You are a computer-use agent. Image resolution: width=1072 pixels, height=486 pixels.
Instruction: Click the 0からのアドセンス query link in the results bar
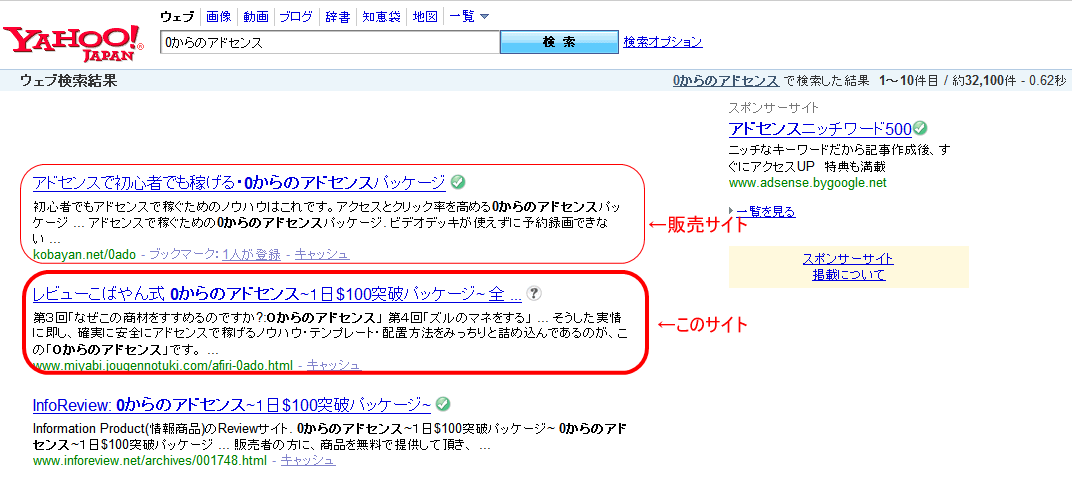click(725, 81)
